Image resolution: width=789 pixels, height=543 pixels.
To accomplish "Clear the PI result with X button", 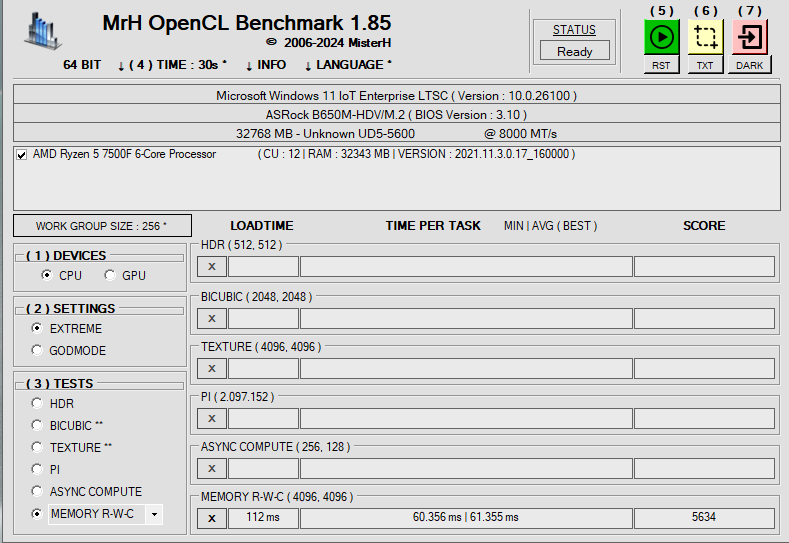I will tap(212, 418).
